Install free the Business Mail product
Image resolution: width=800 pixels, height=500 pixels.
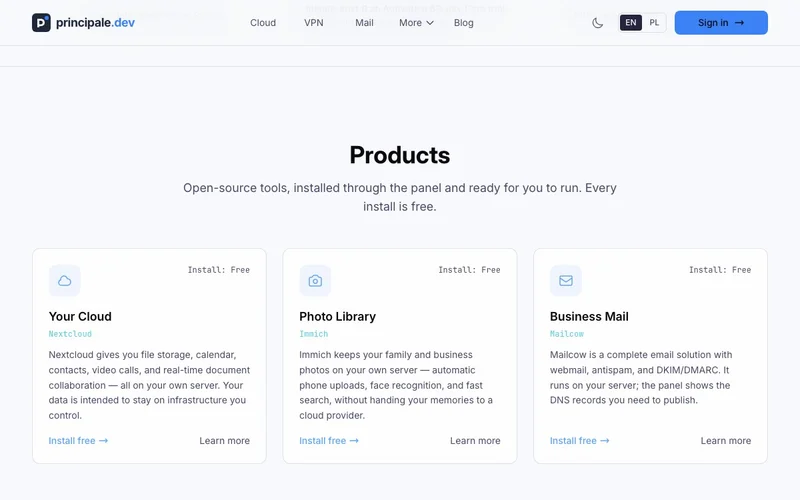point(579,441)
